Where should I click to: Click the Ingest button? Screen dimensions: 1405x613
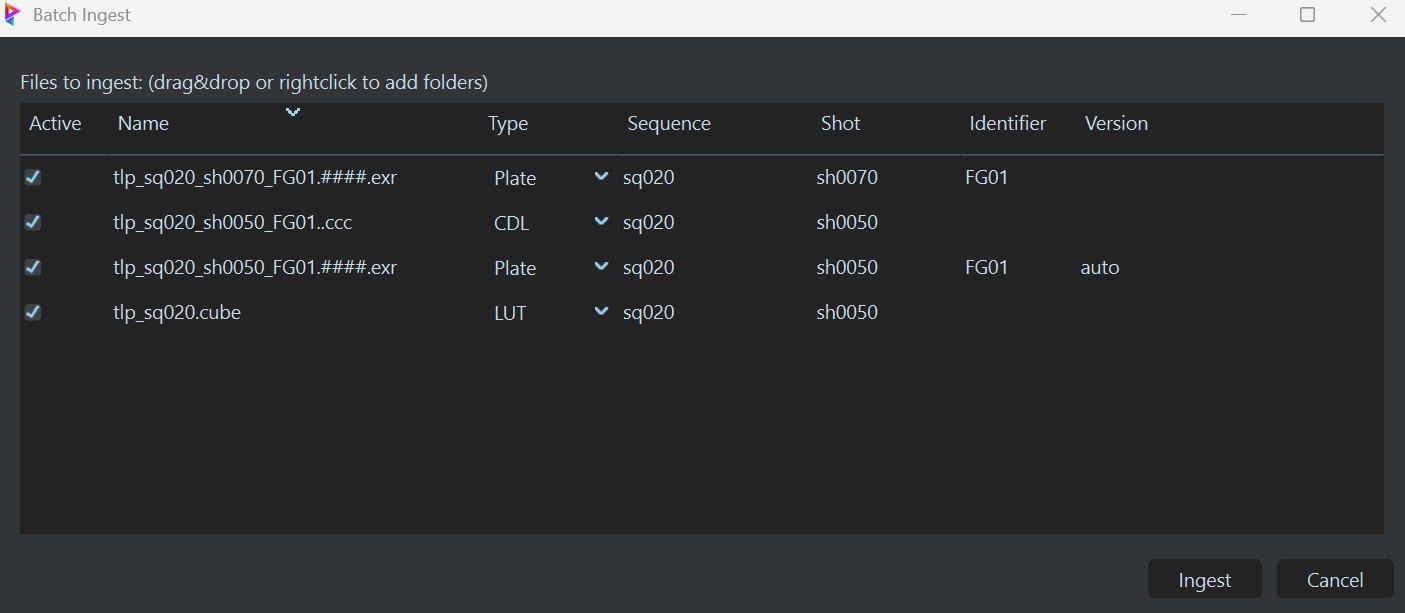coord(1204,579)
